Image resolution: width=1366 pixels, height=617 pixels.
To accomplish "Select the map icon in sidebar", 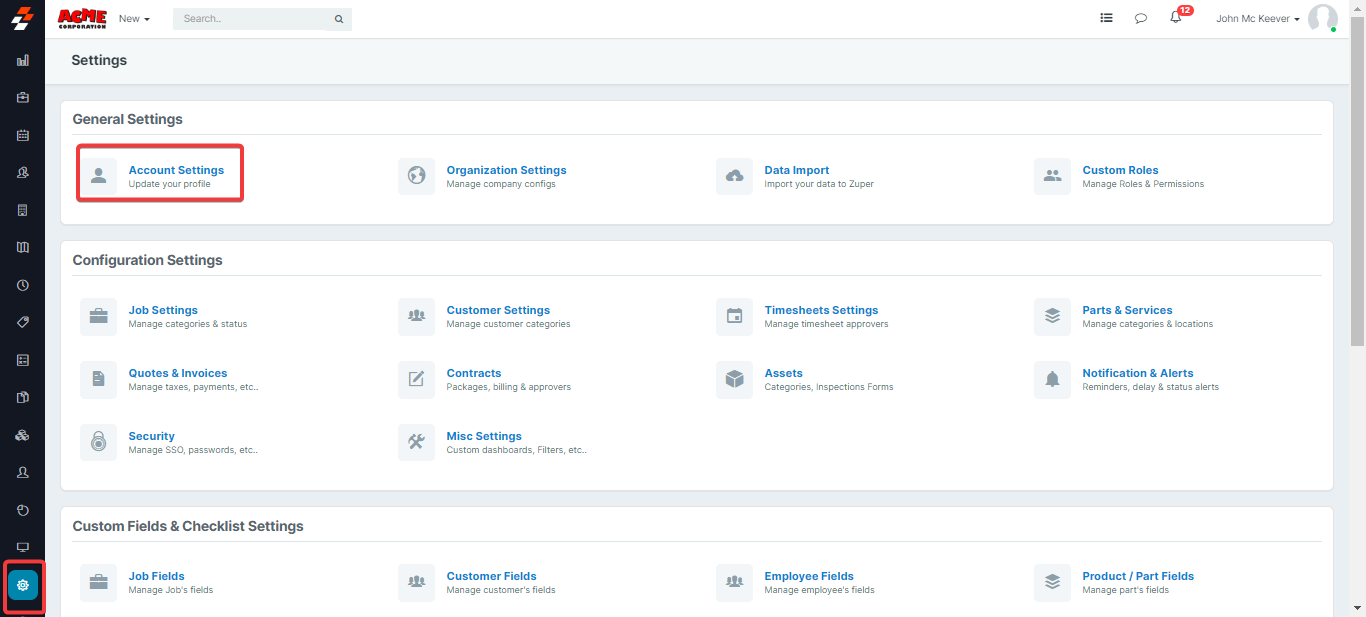I will point(23,247).
